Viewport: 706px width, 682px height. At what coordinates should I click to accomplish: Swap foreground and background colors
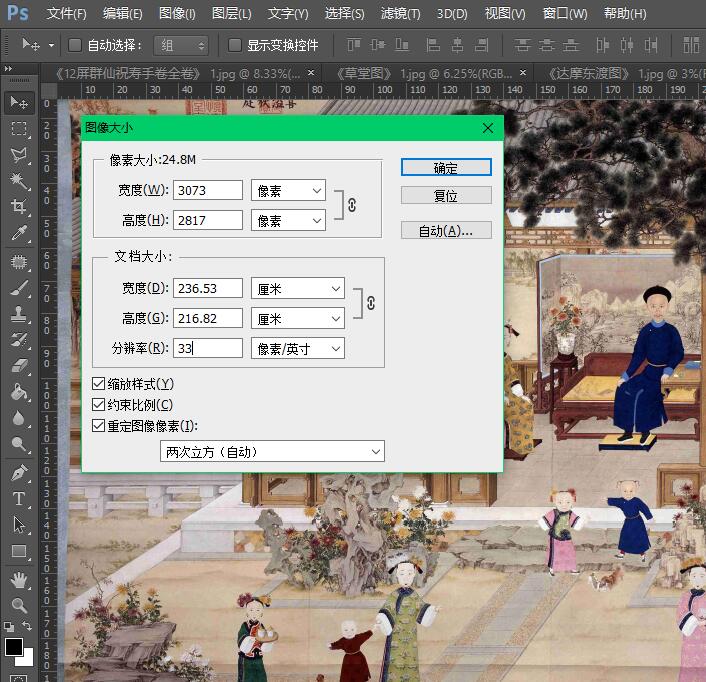tap(27, 626)
